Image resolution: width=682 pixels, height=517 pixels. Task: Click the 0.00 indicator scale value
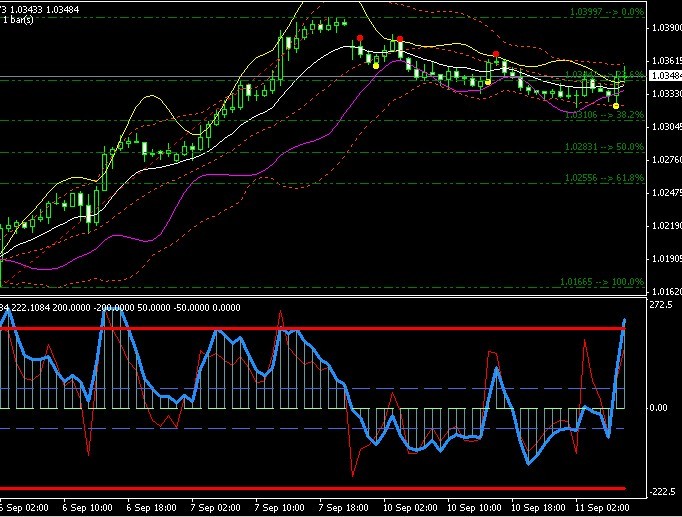(x=658, y=407)
